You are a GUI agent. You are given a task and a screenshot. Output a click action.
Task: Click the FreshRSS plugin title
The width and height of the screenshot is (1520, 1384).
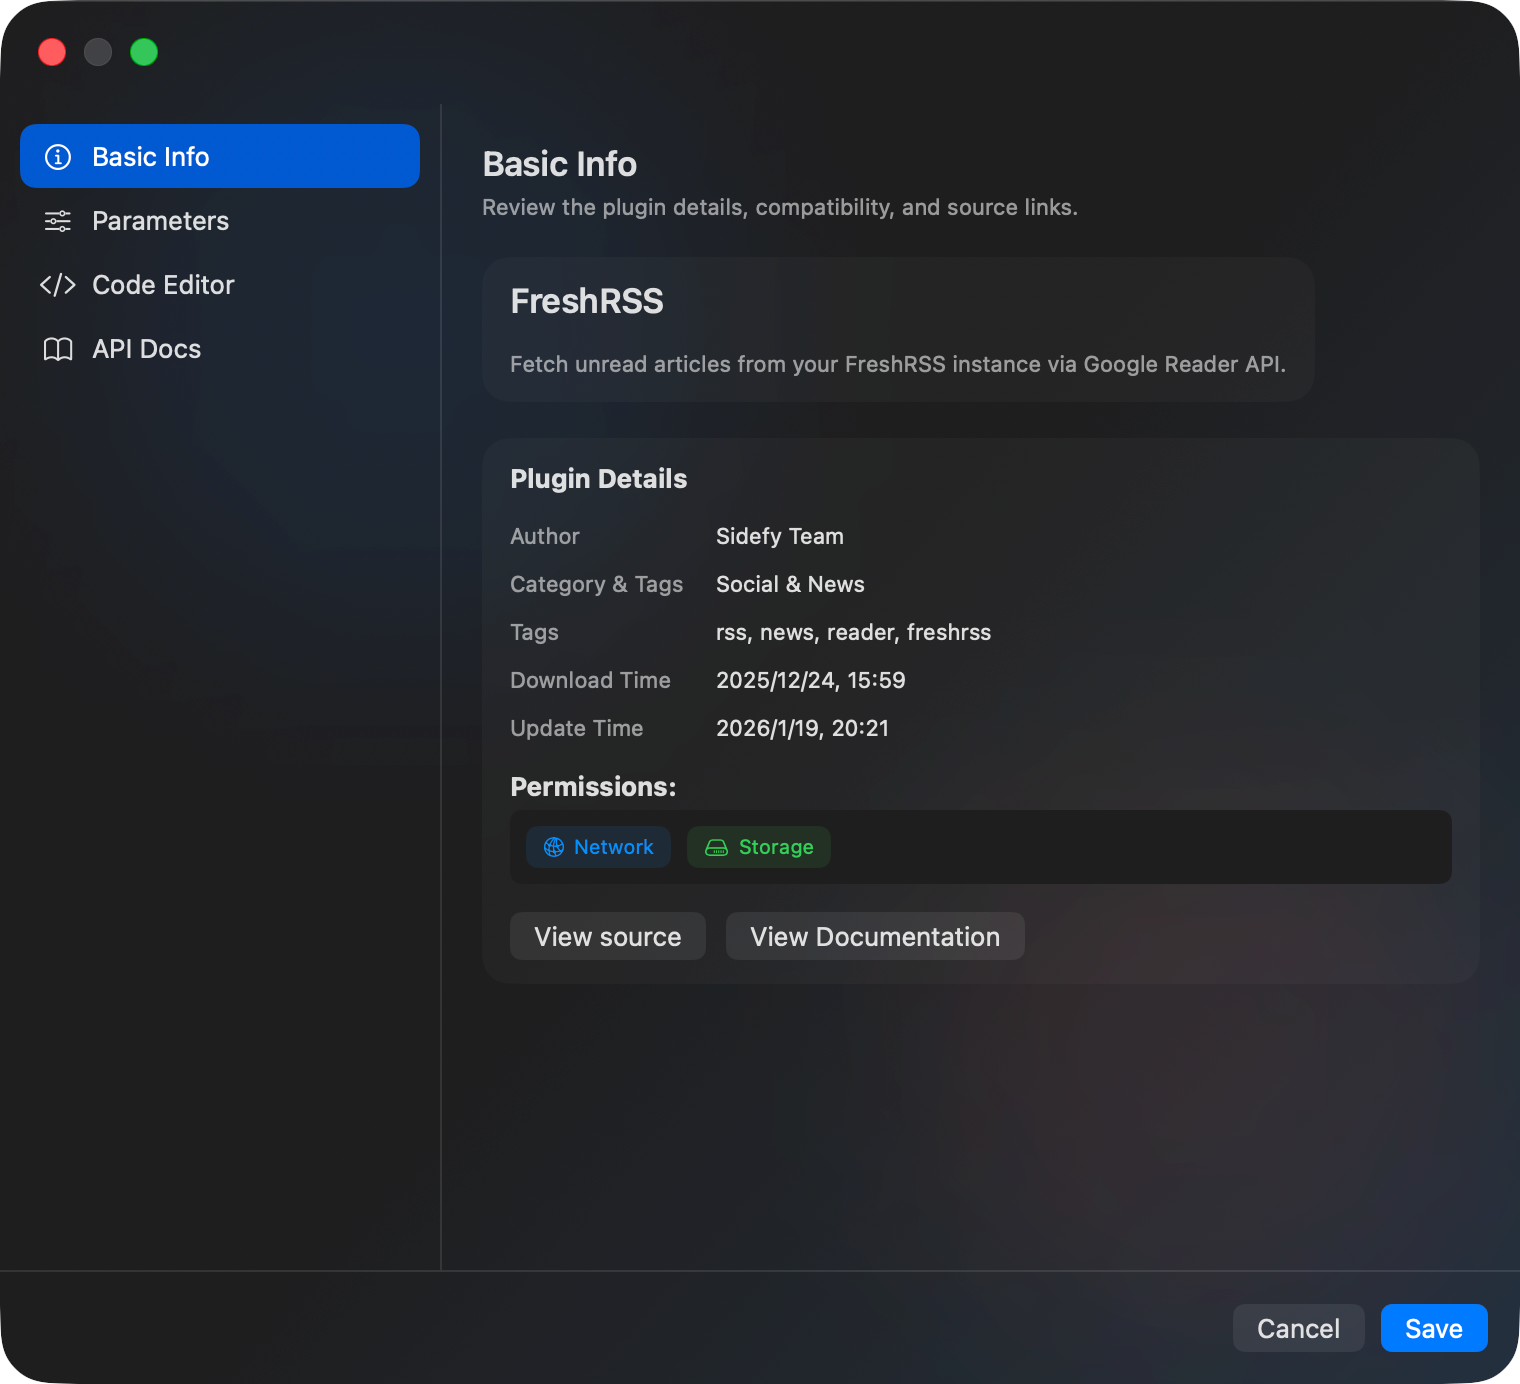[587, 301]
